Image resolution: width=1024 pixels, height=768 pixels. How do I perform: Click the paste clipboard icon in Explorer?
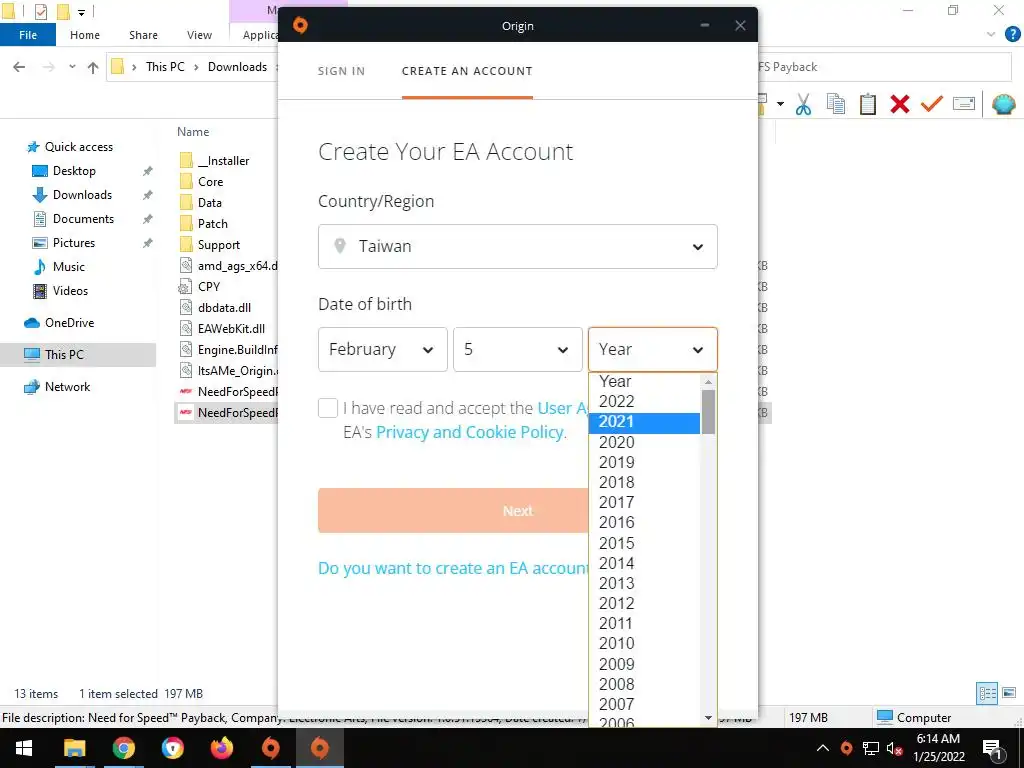pos(867,104)
